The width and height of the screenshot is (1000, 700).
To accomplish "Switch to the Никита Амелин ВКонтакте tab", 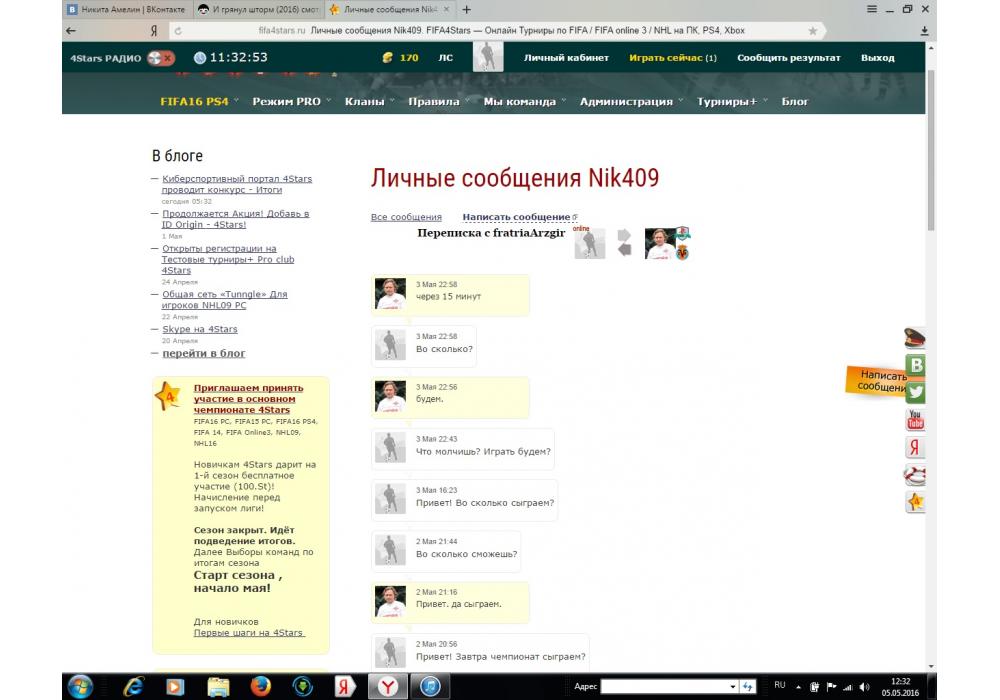I will click(x=123, y=9).
